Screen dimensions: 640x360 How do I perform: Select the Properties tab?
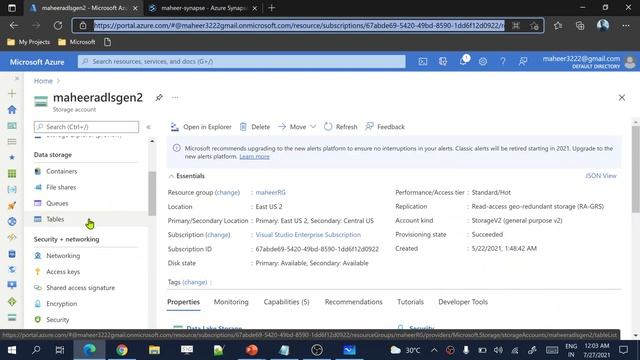pos(184,302)
